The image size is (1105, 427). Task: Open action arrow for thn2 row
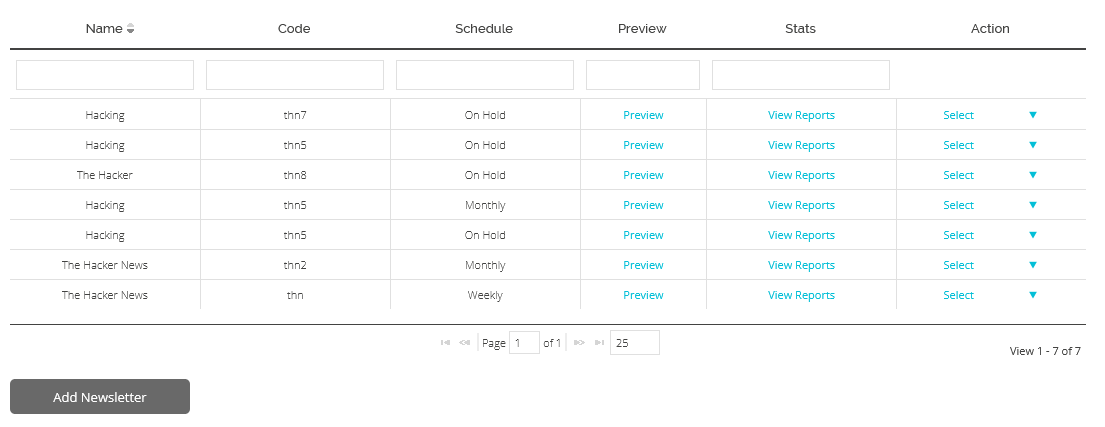[1032, 265]
